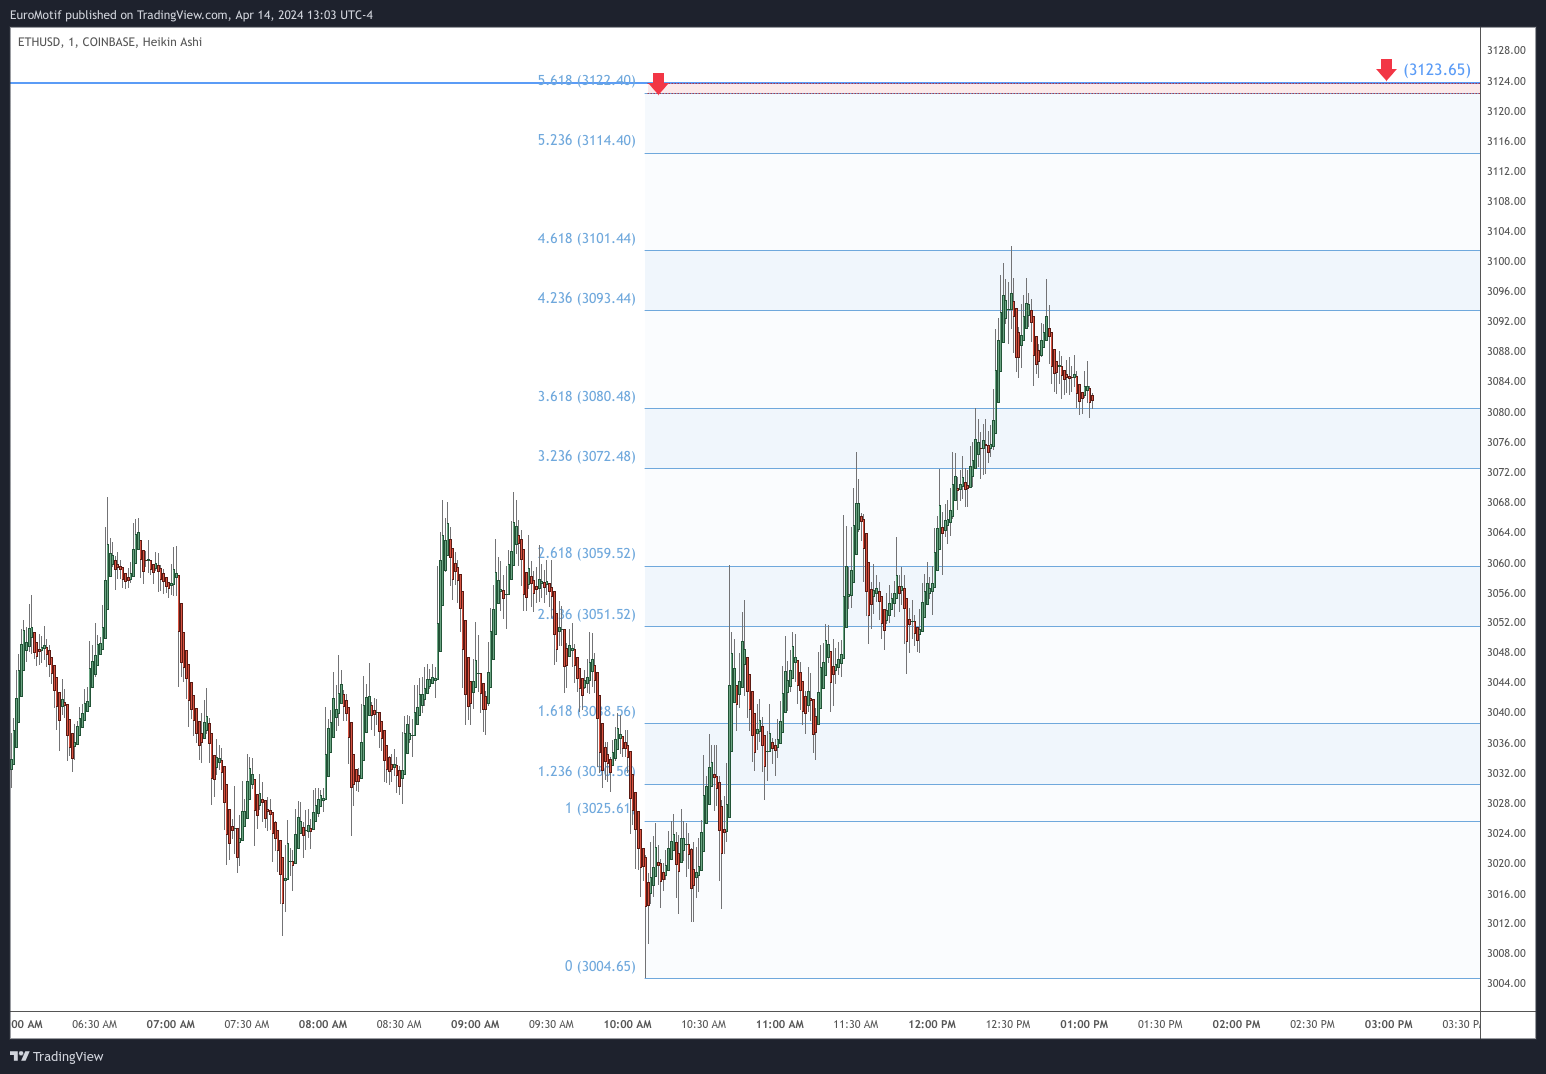Select 3032.00 on the price scale
The height and width of the screenshot is (1074, 1546).
pos(1506,773)
